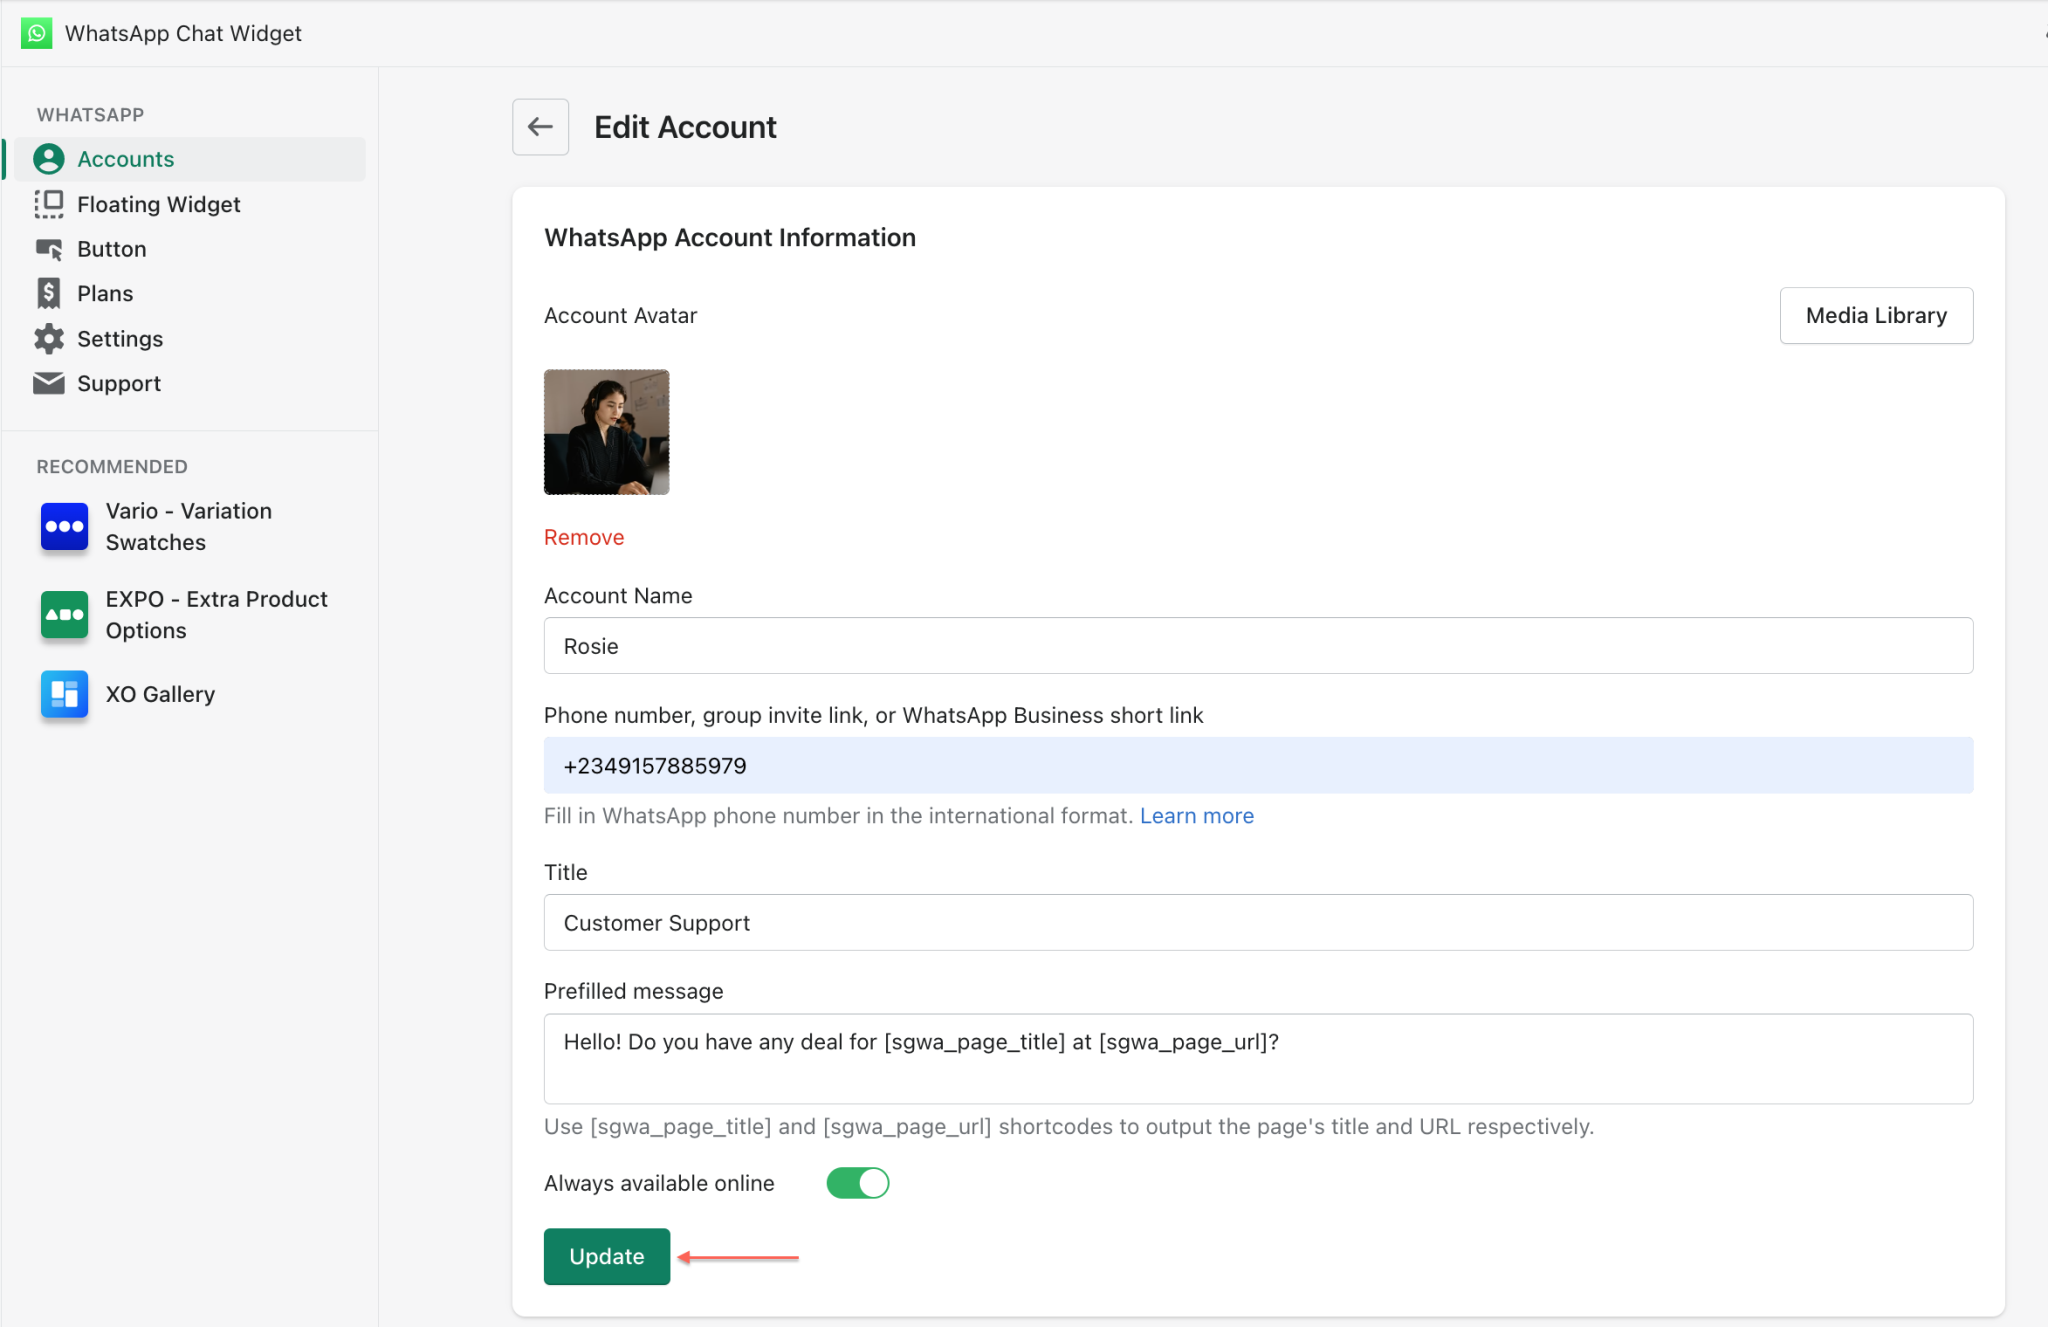Click the Account Avatar label
The height and width of the screenshot is (1327, 2048).
point(620,316)
